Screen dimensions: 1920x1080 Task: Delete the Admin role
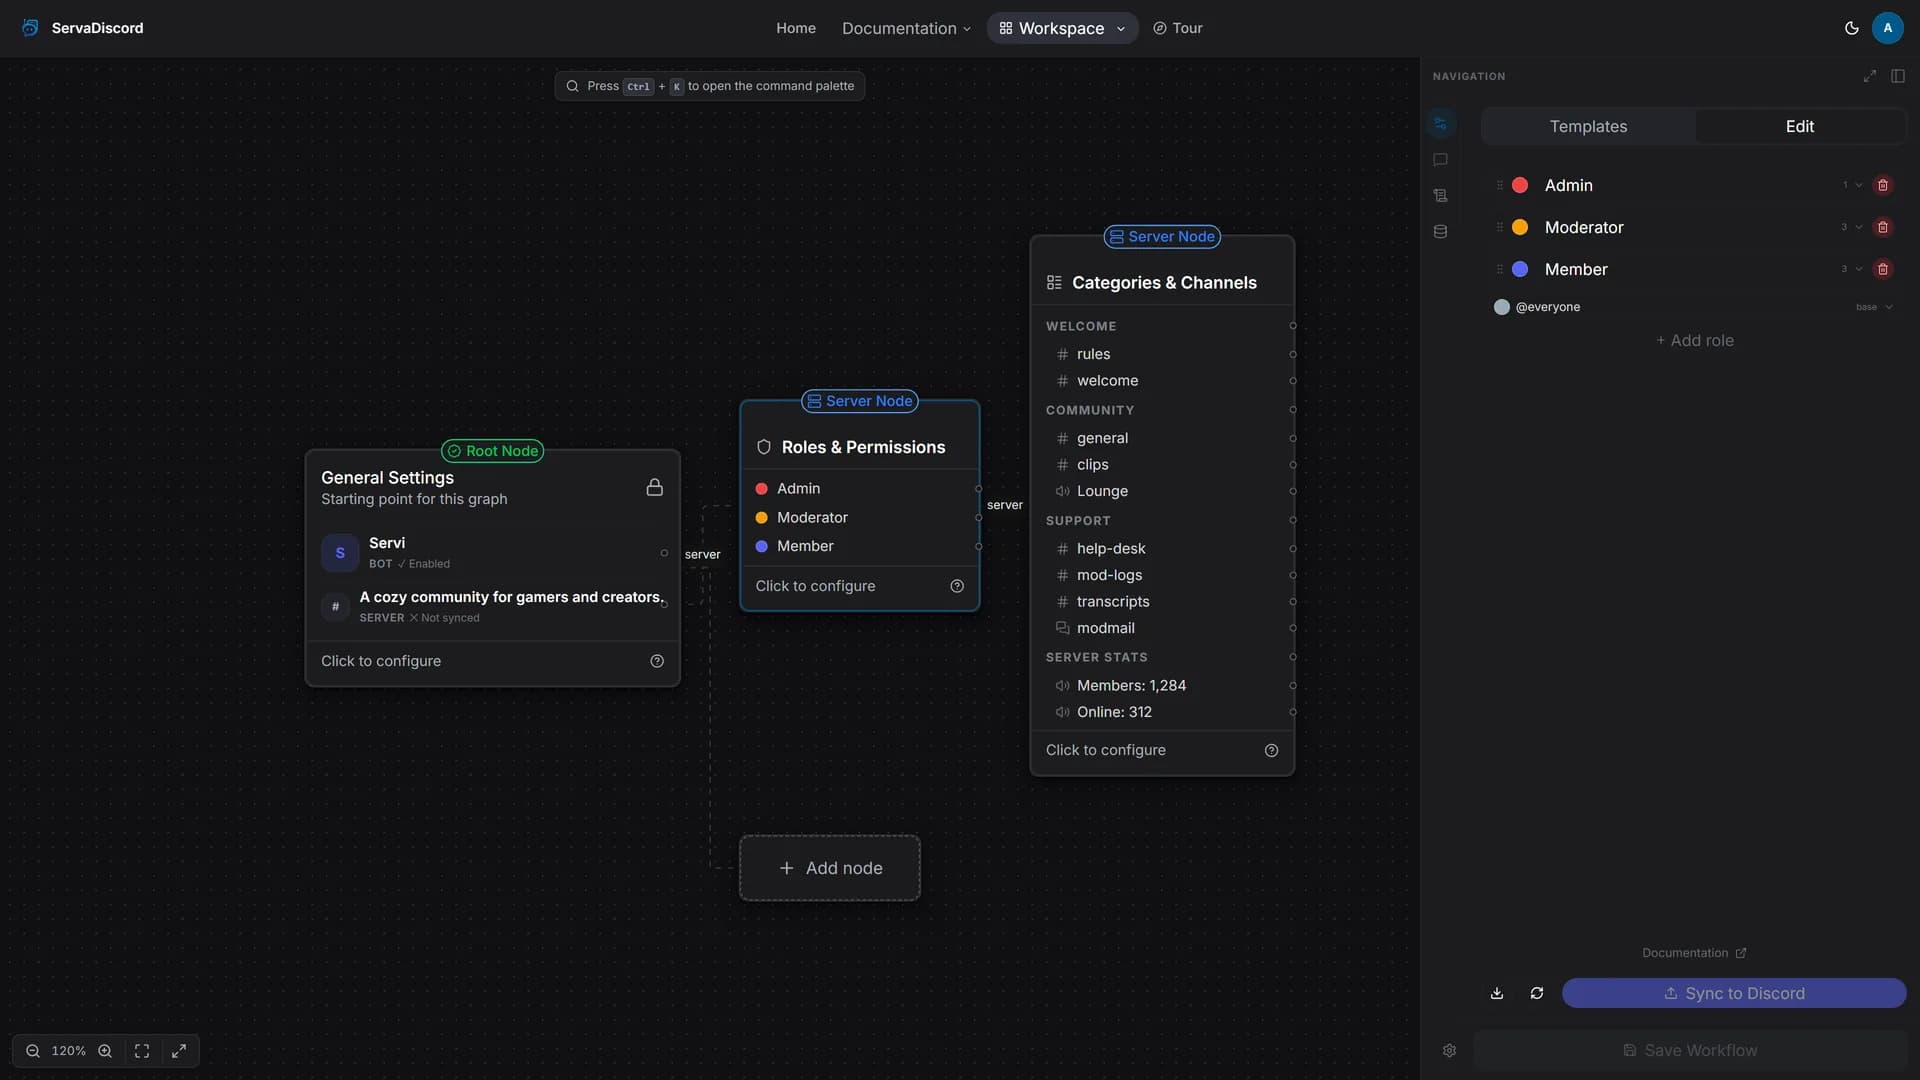(x=1882, y=185)
